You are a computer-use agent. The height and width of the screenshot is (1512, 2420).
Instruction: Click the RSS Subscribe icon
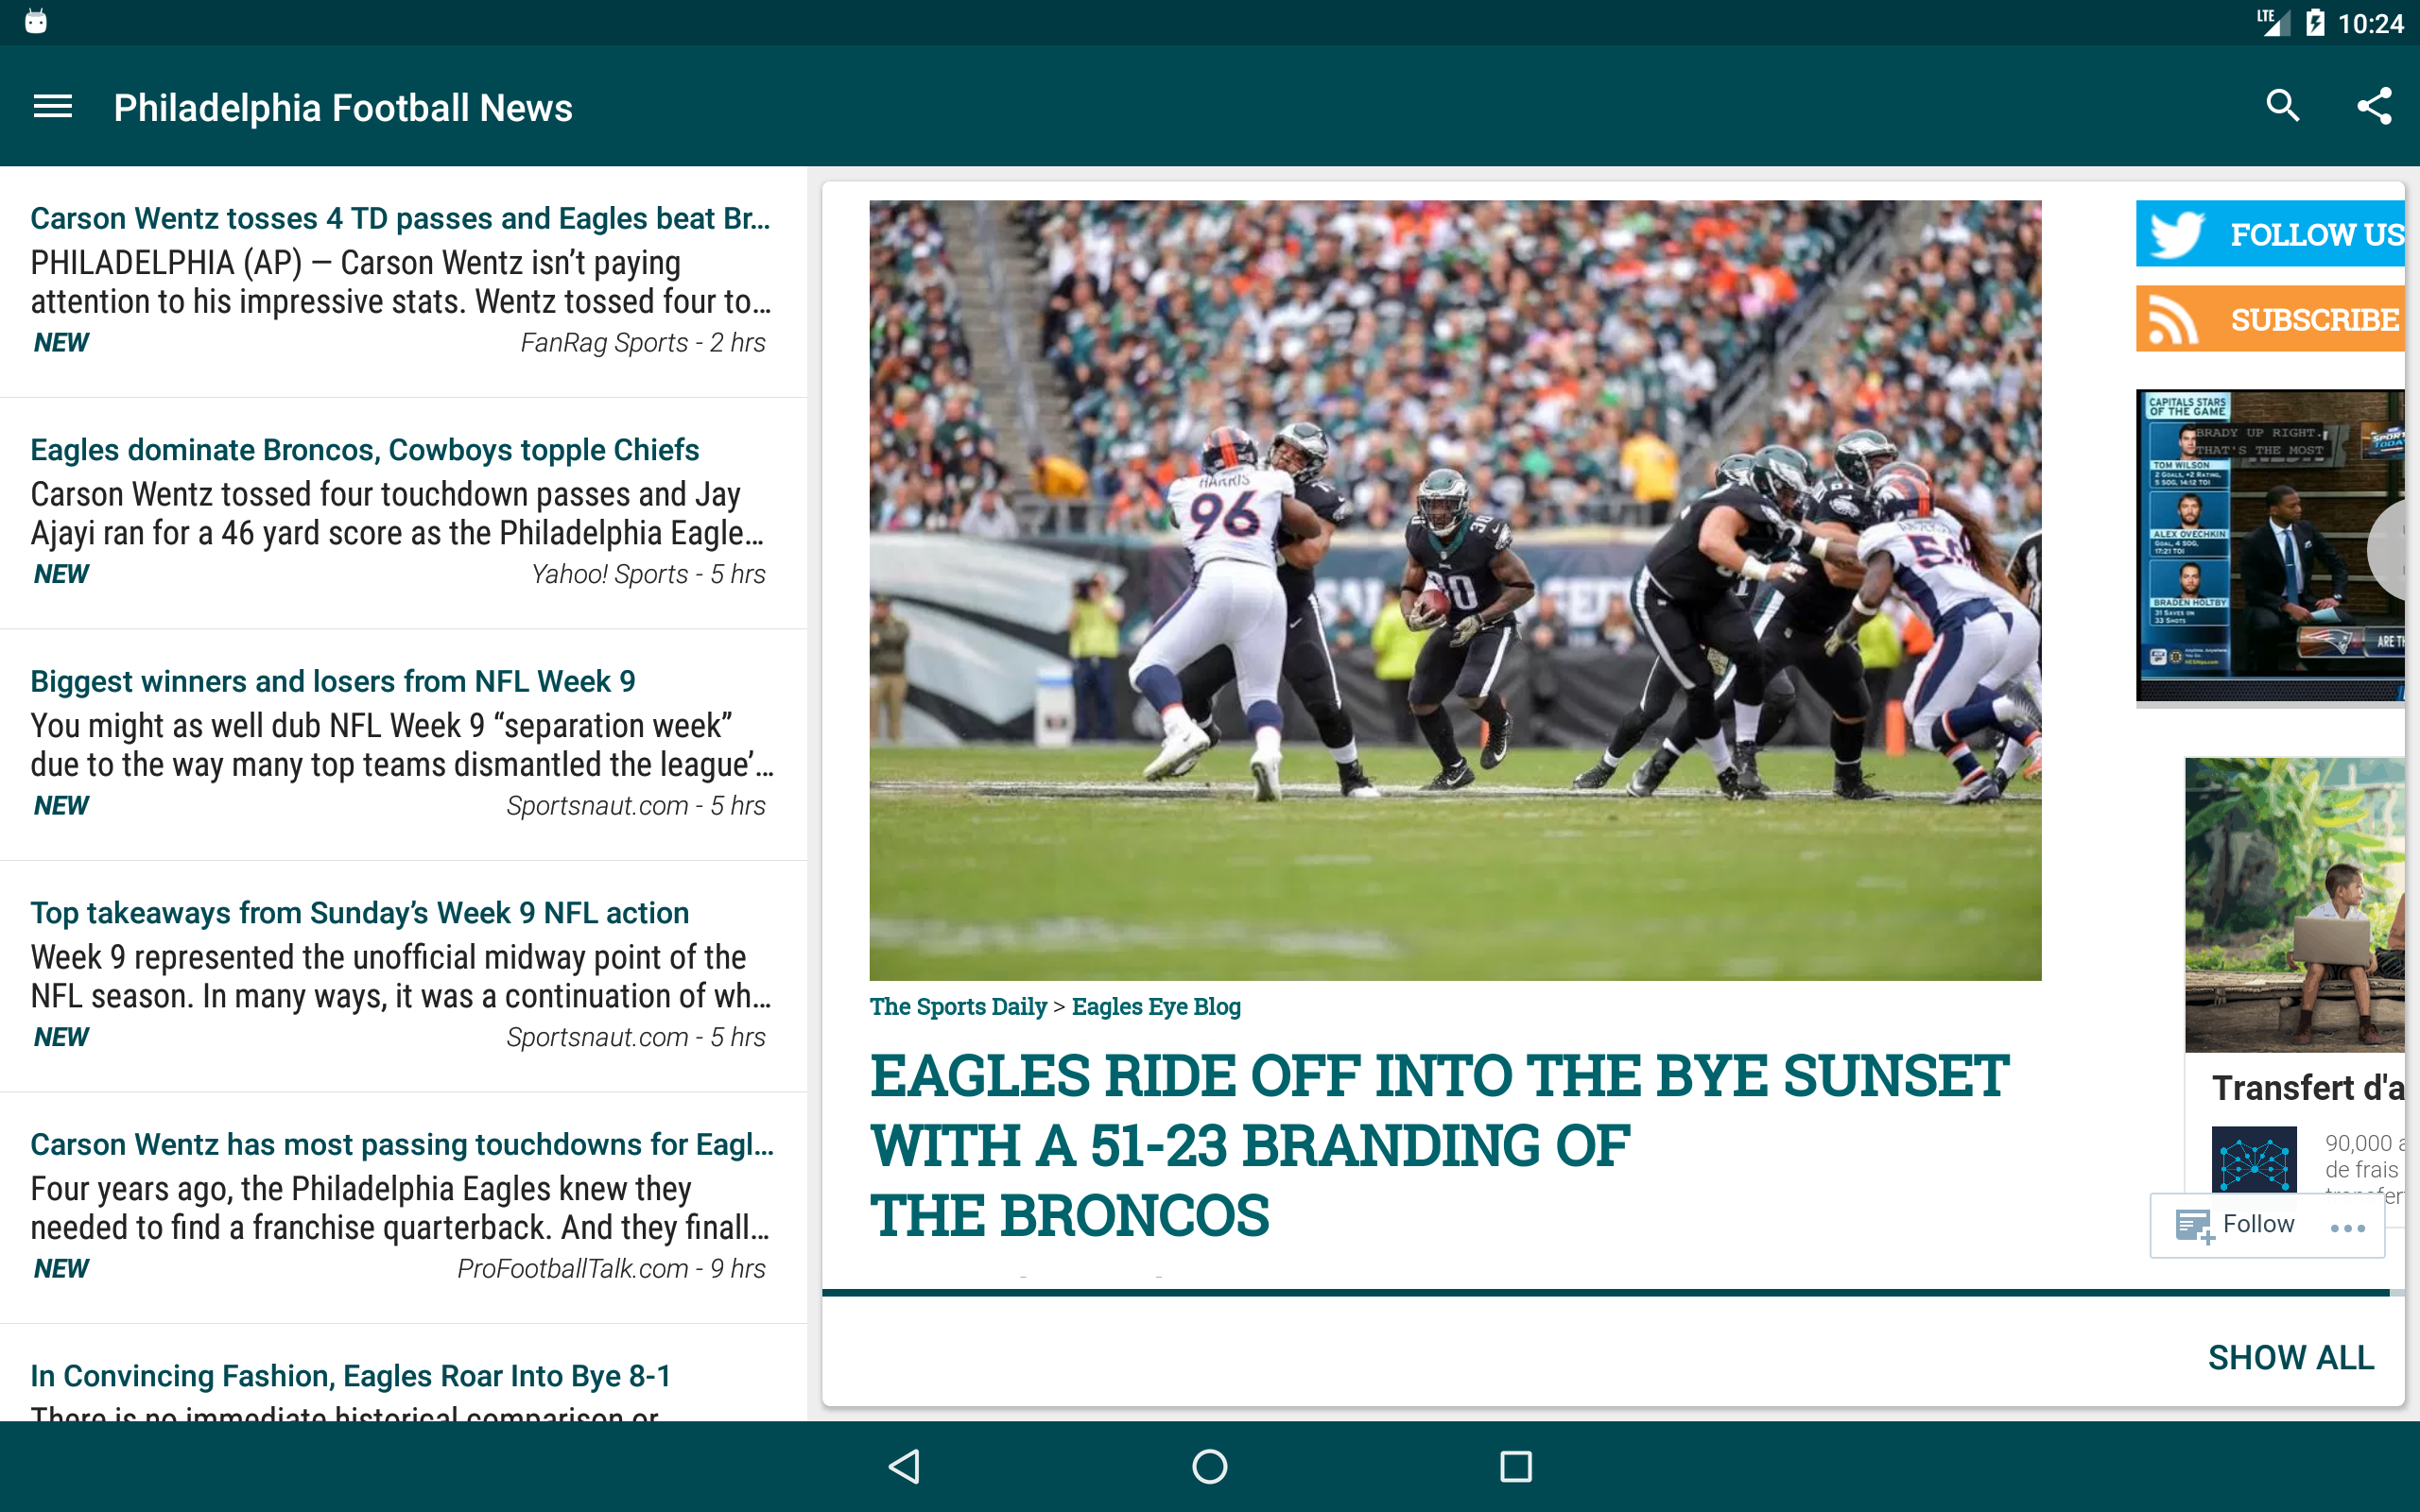2174,319
